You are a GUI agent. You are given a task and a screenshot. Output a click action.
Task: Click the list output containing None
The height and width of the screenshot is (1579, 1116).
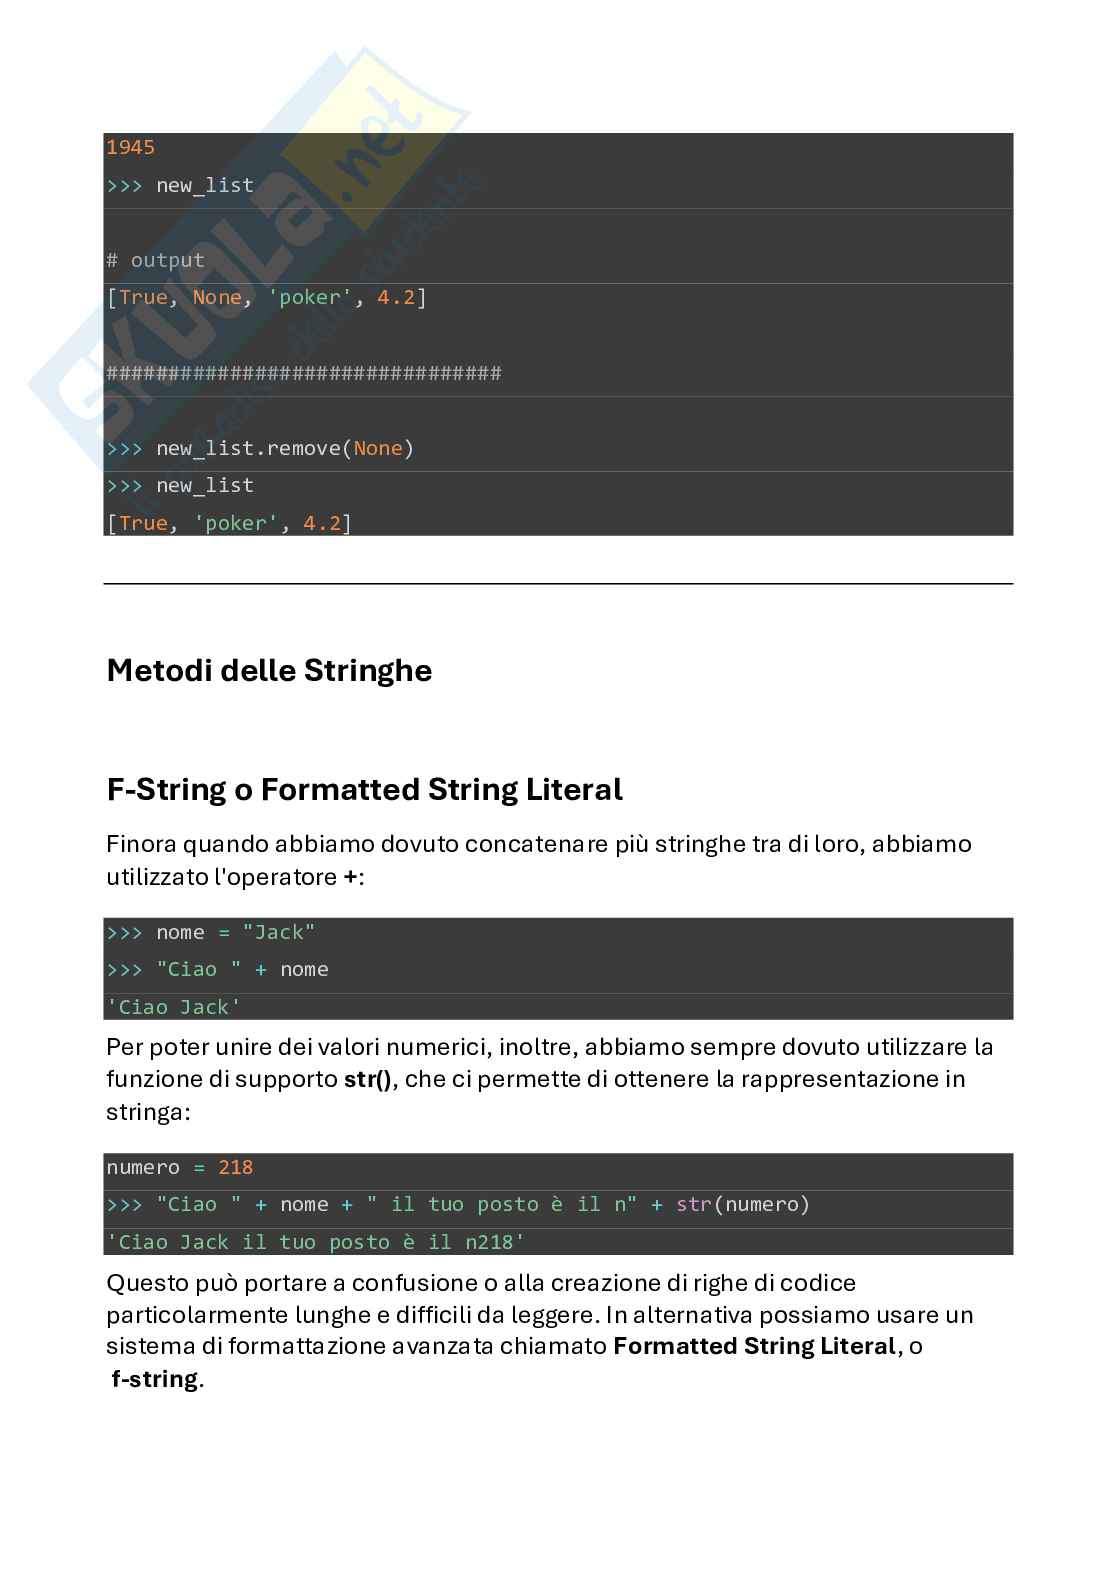coord(267,297)
